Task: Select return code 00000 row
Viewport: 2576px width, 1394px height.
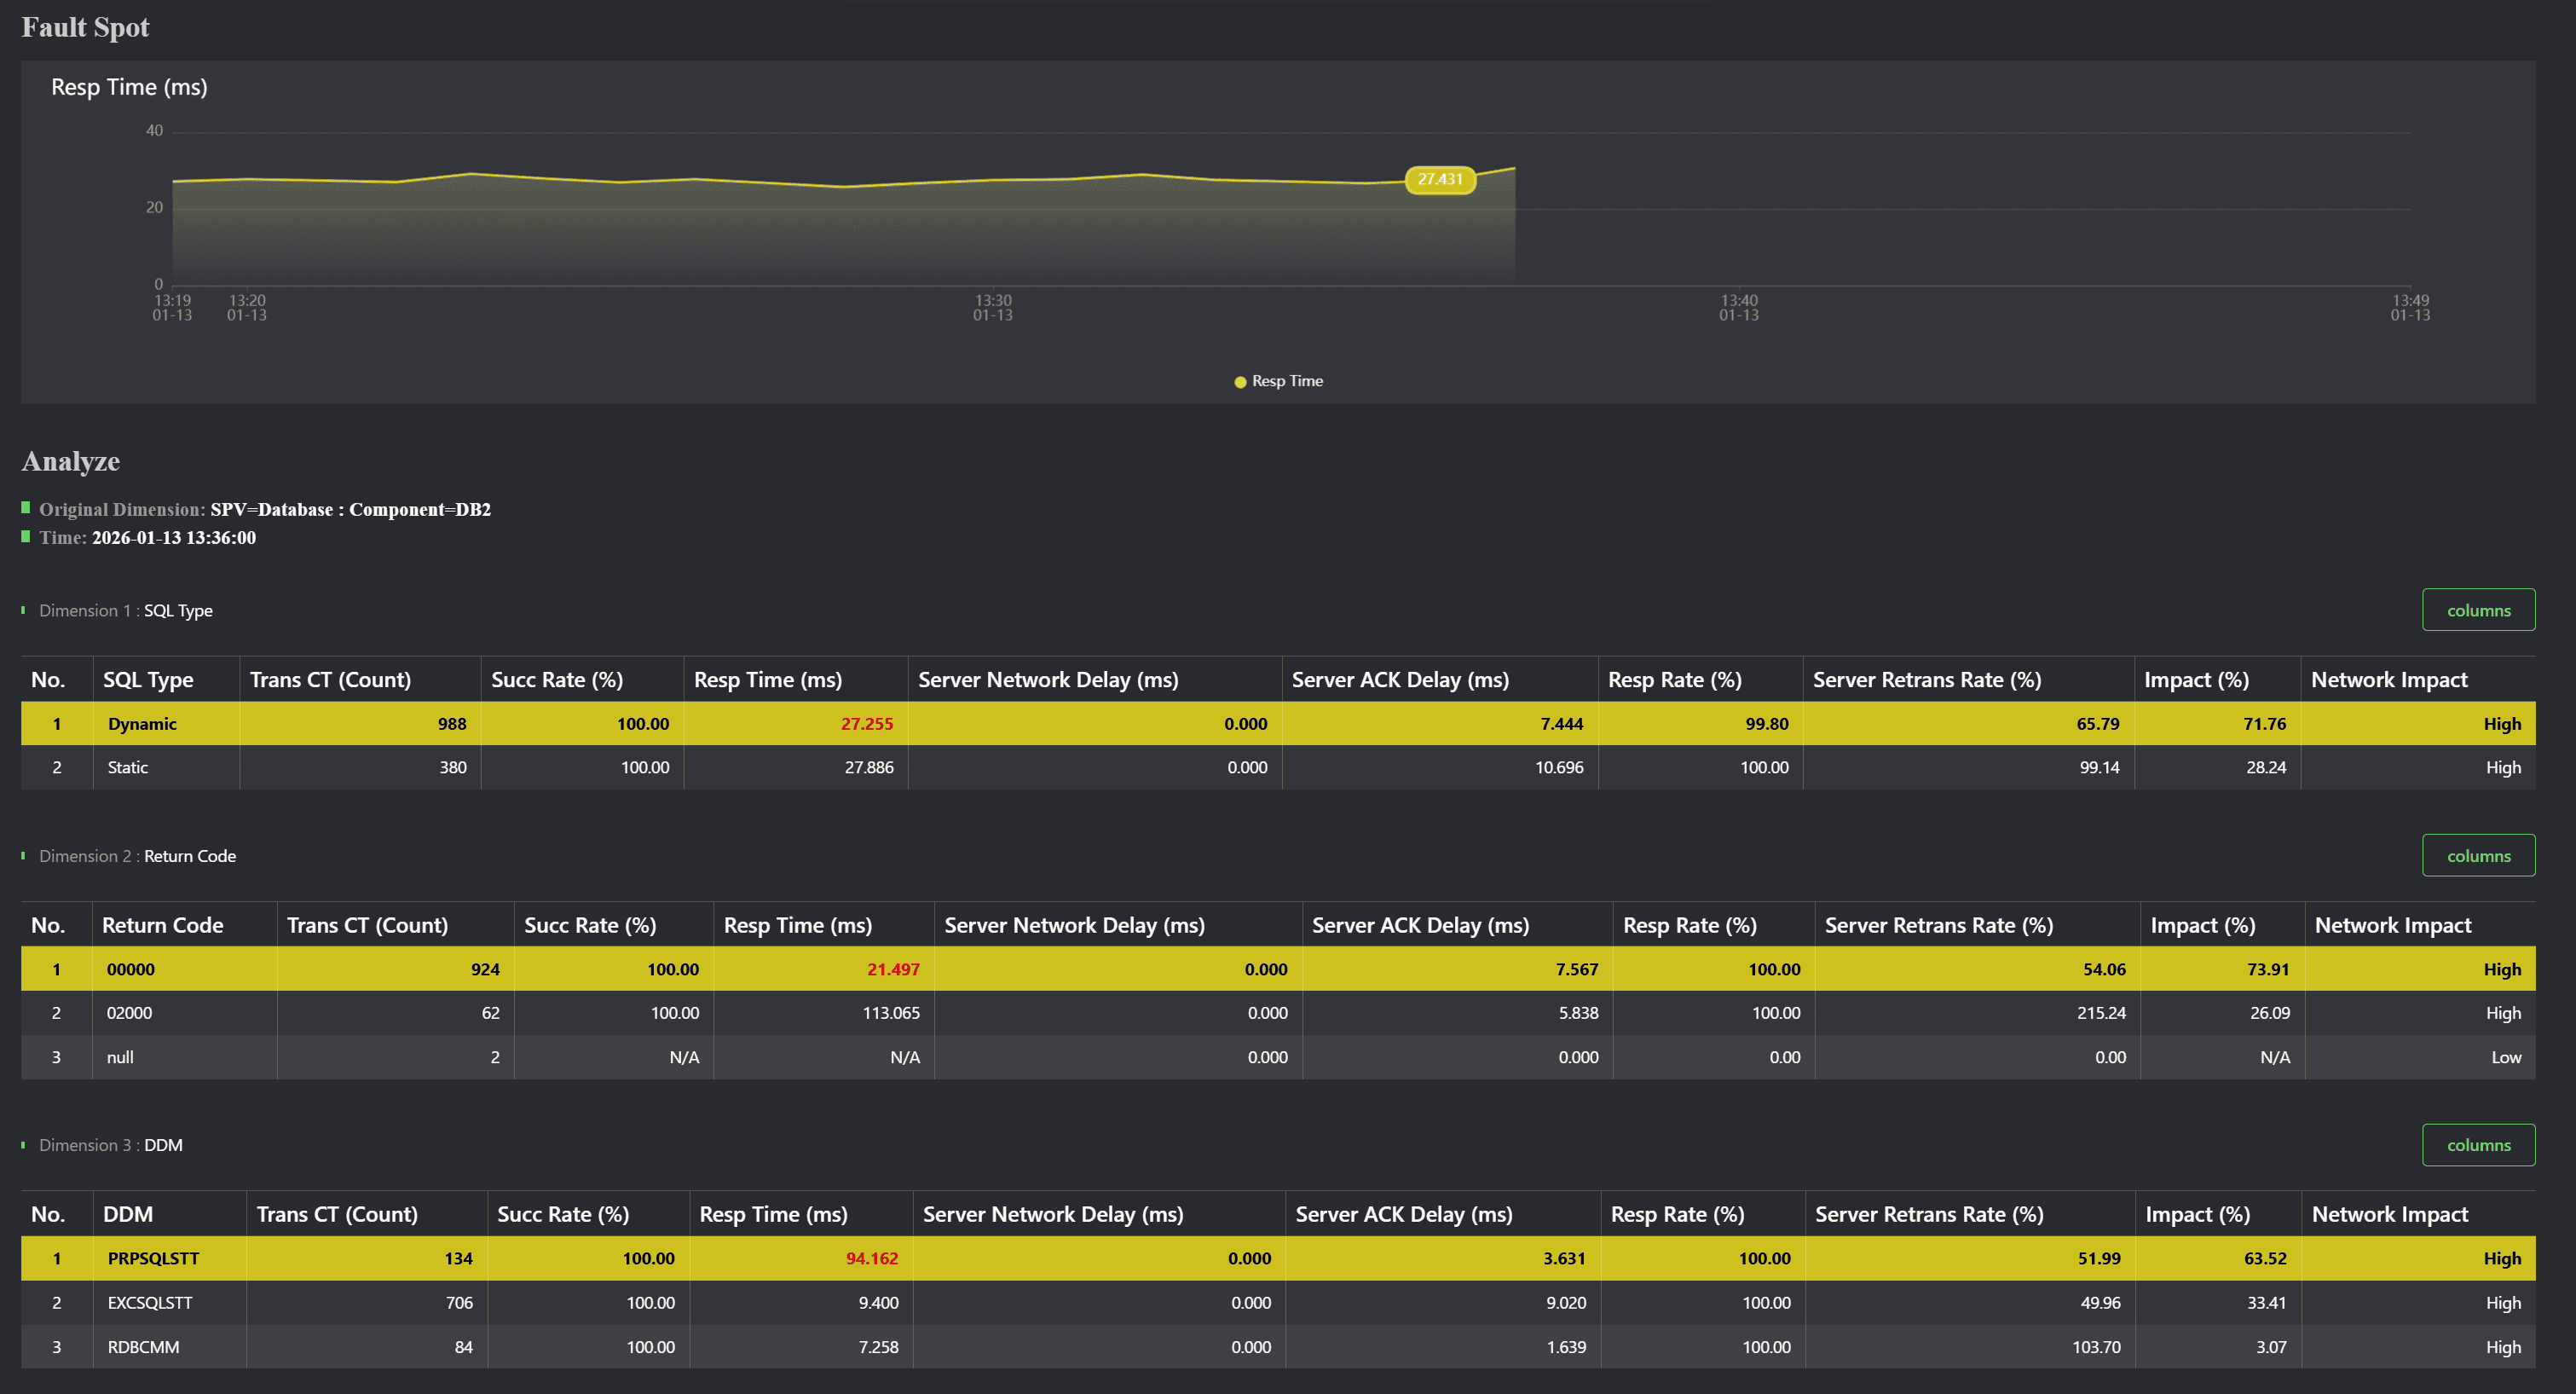Action: click(131, 969)
